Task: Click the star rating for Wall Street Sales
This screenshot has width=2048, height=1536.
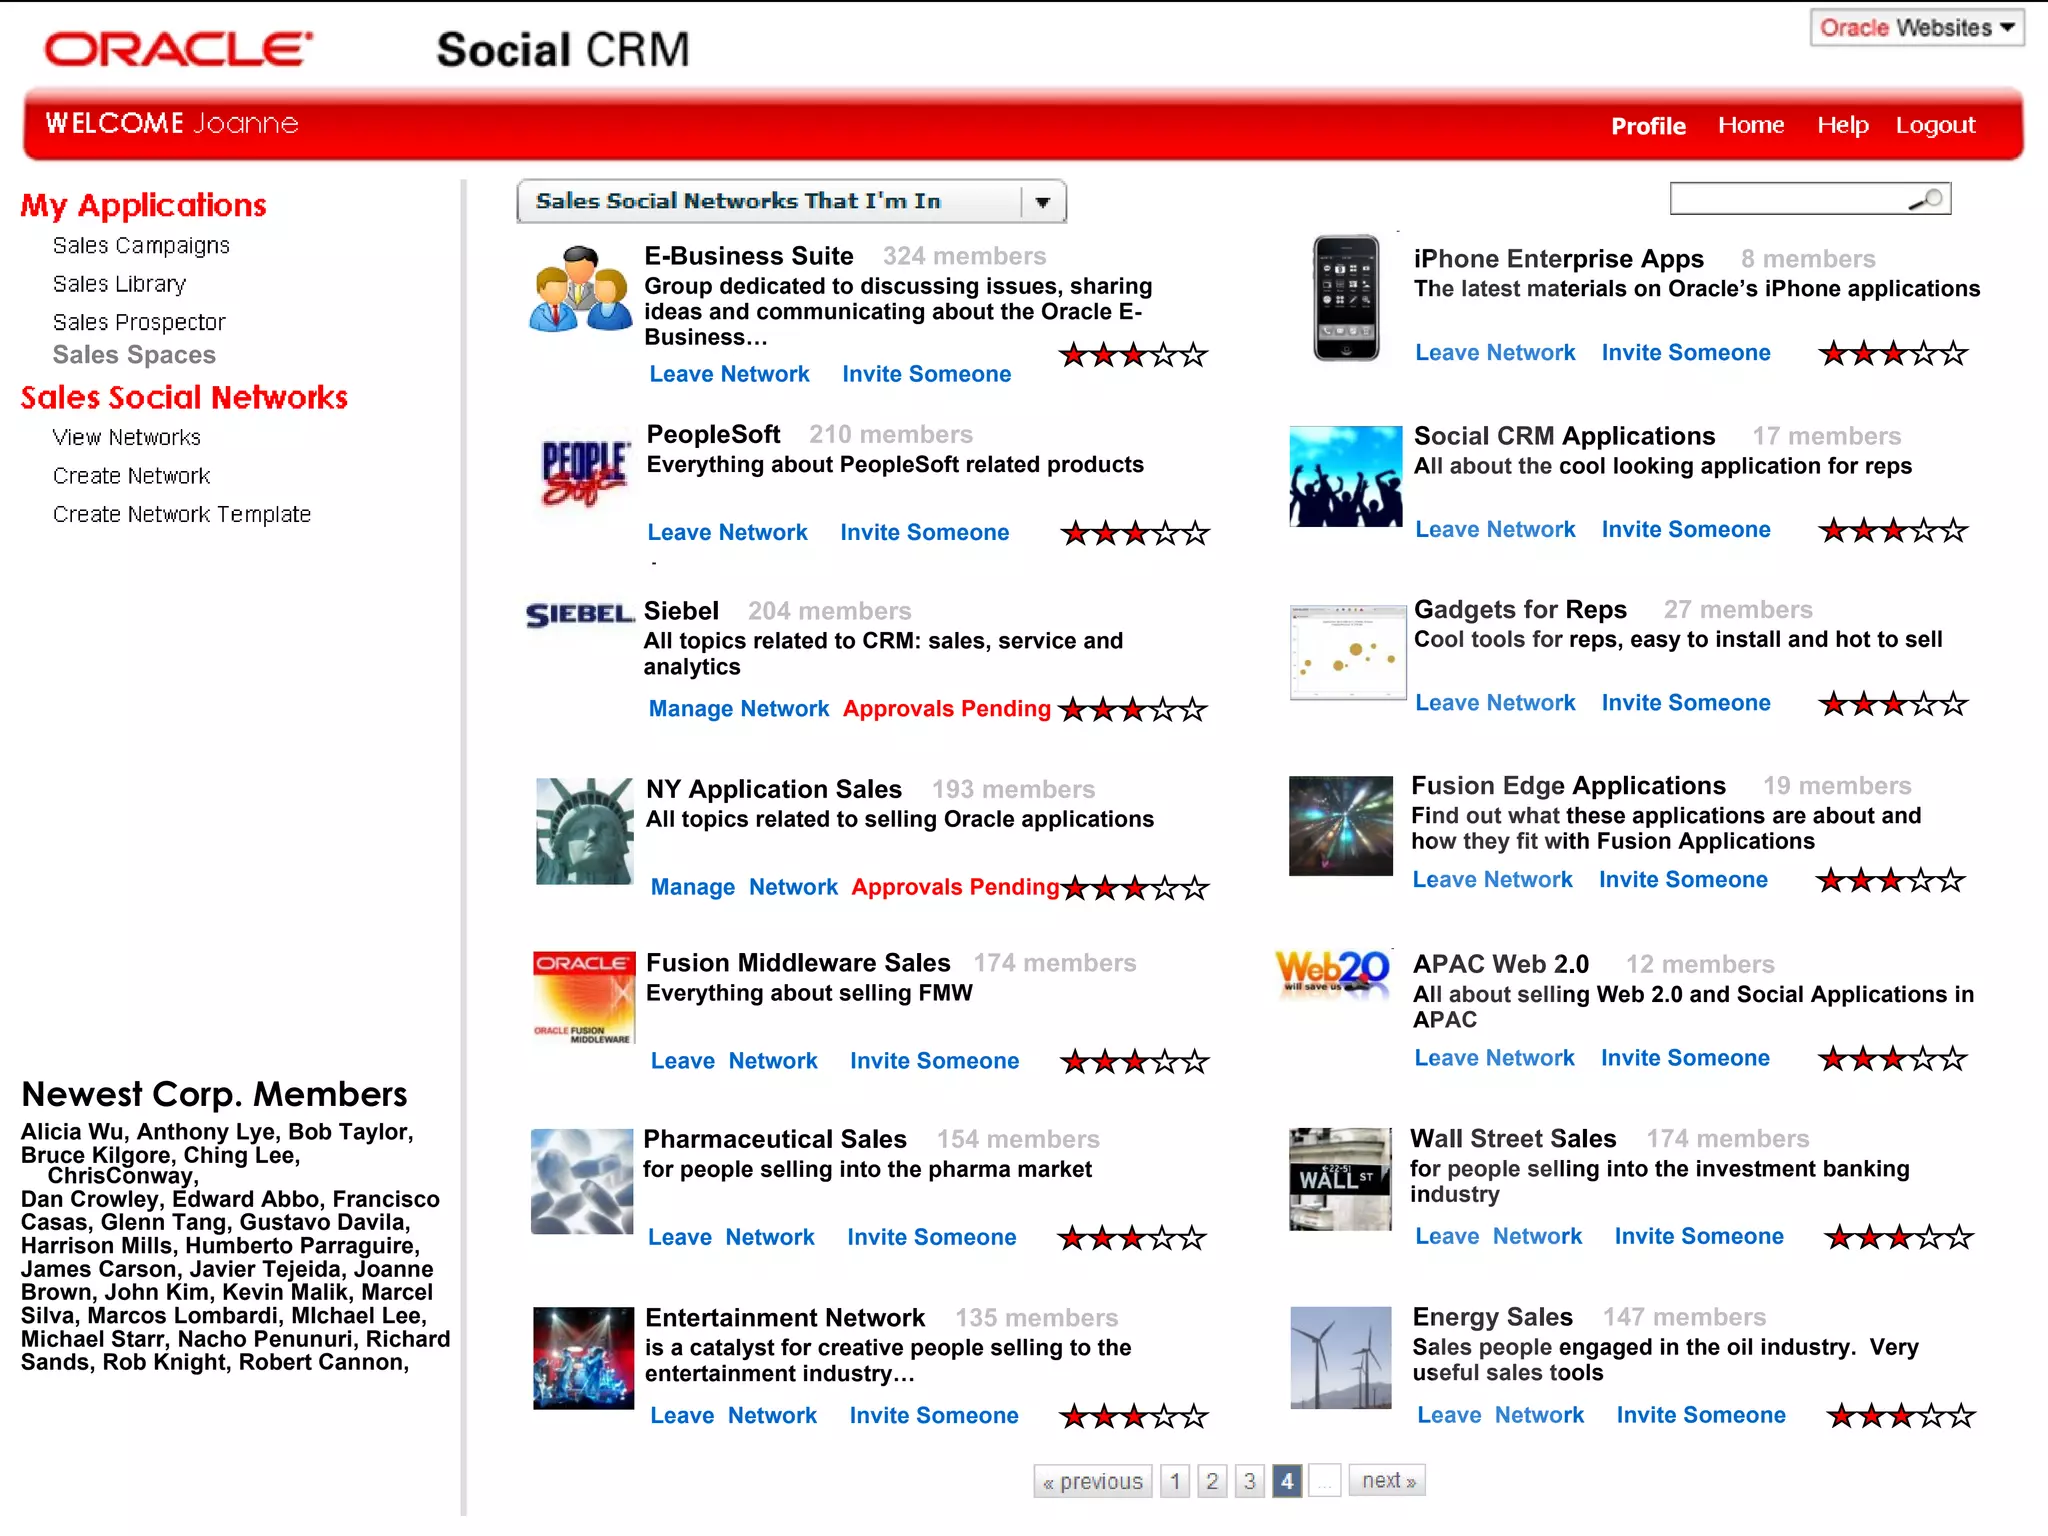Action: coord(1899,1238)
